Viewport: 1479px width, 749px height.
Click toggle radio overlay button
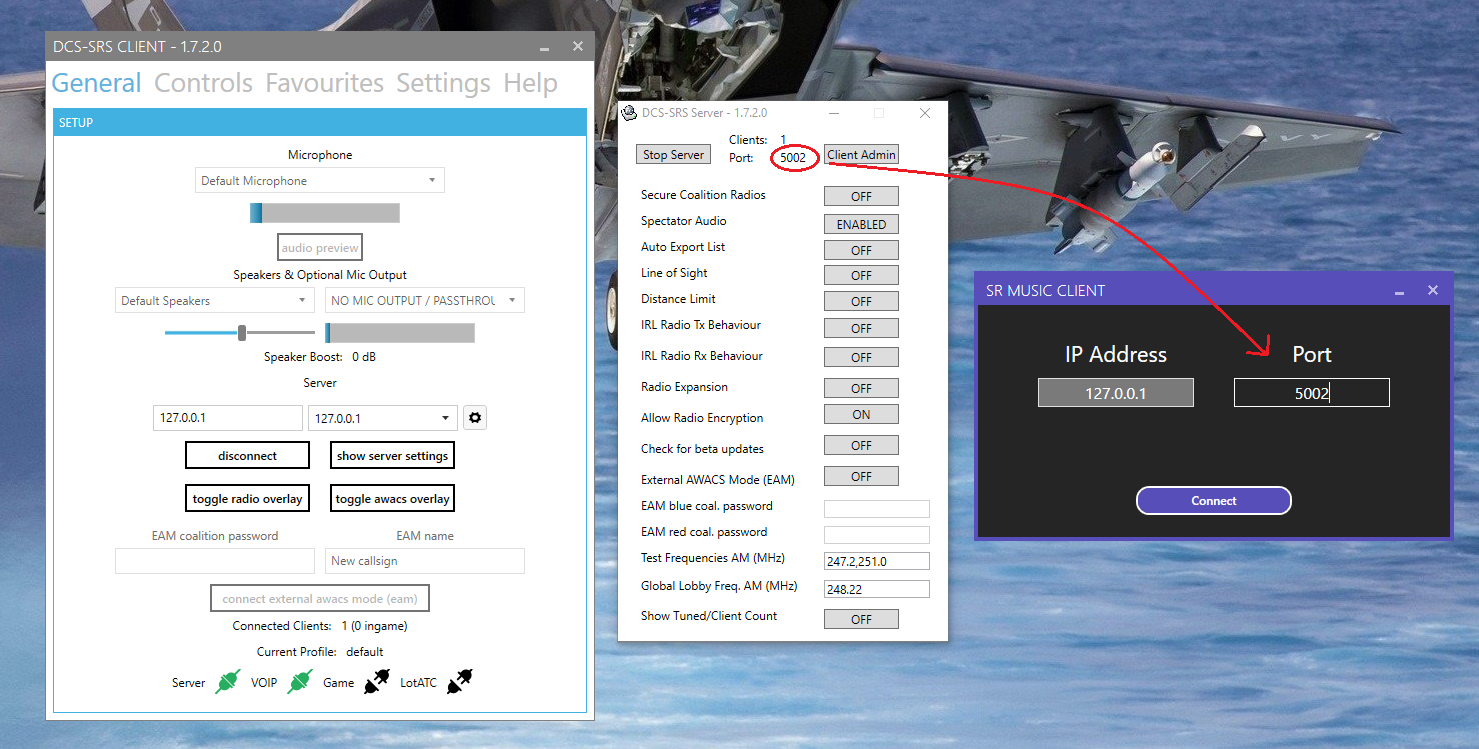coord(247,498)
